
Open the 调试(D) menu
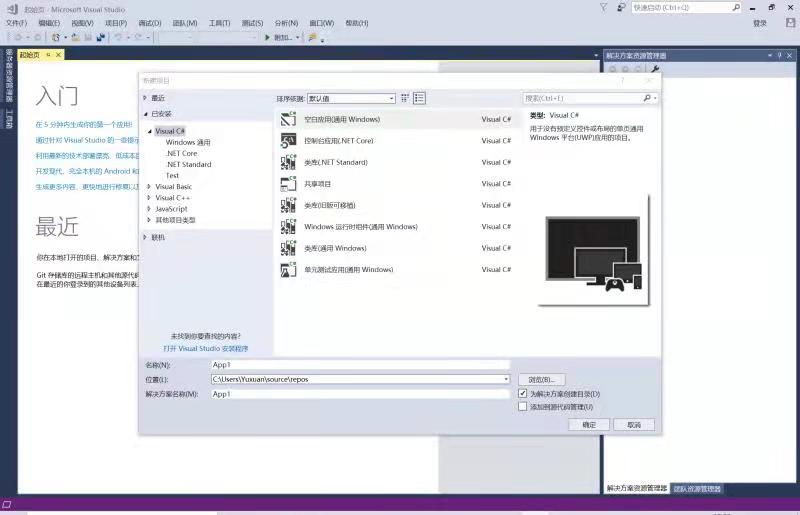point(149,23)
